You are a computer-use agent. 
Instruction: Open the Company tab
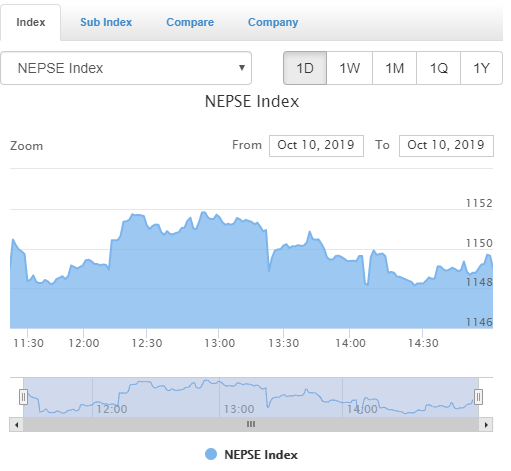(x=273, y=22)
